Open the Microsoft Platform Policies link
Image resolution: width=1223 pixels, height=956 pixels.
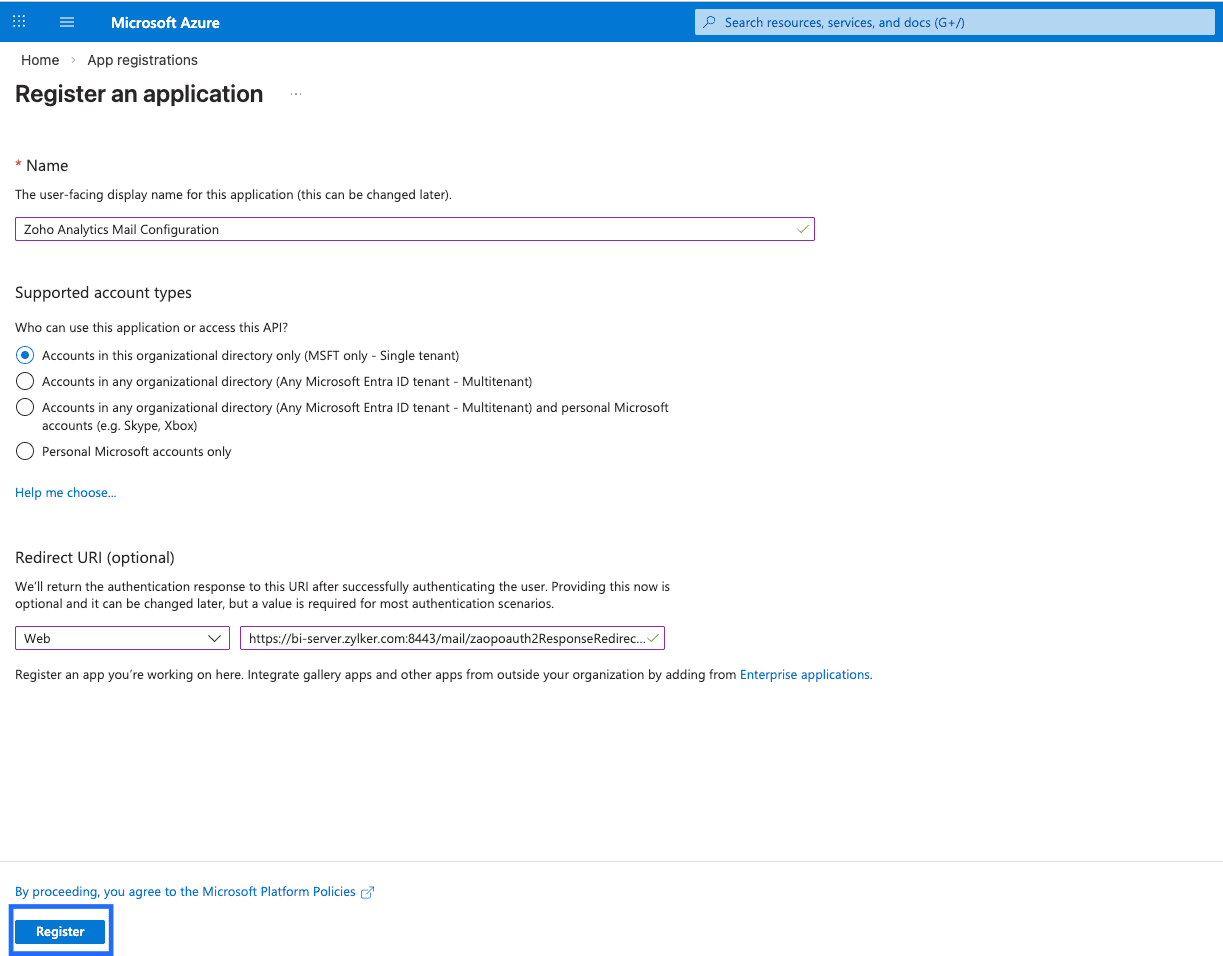185,892
